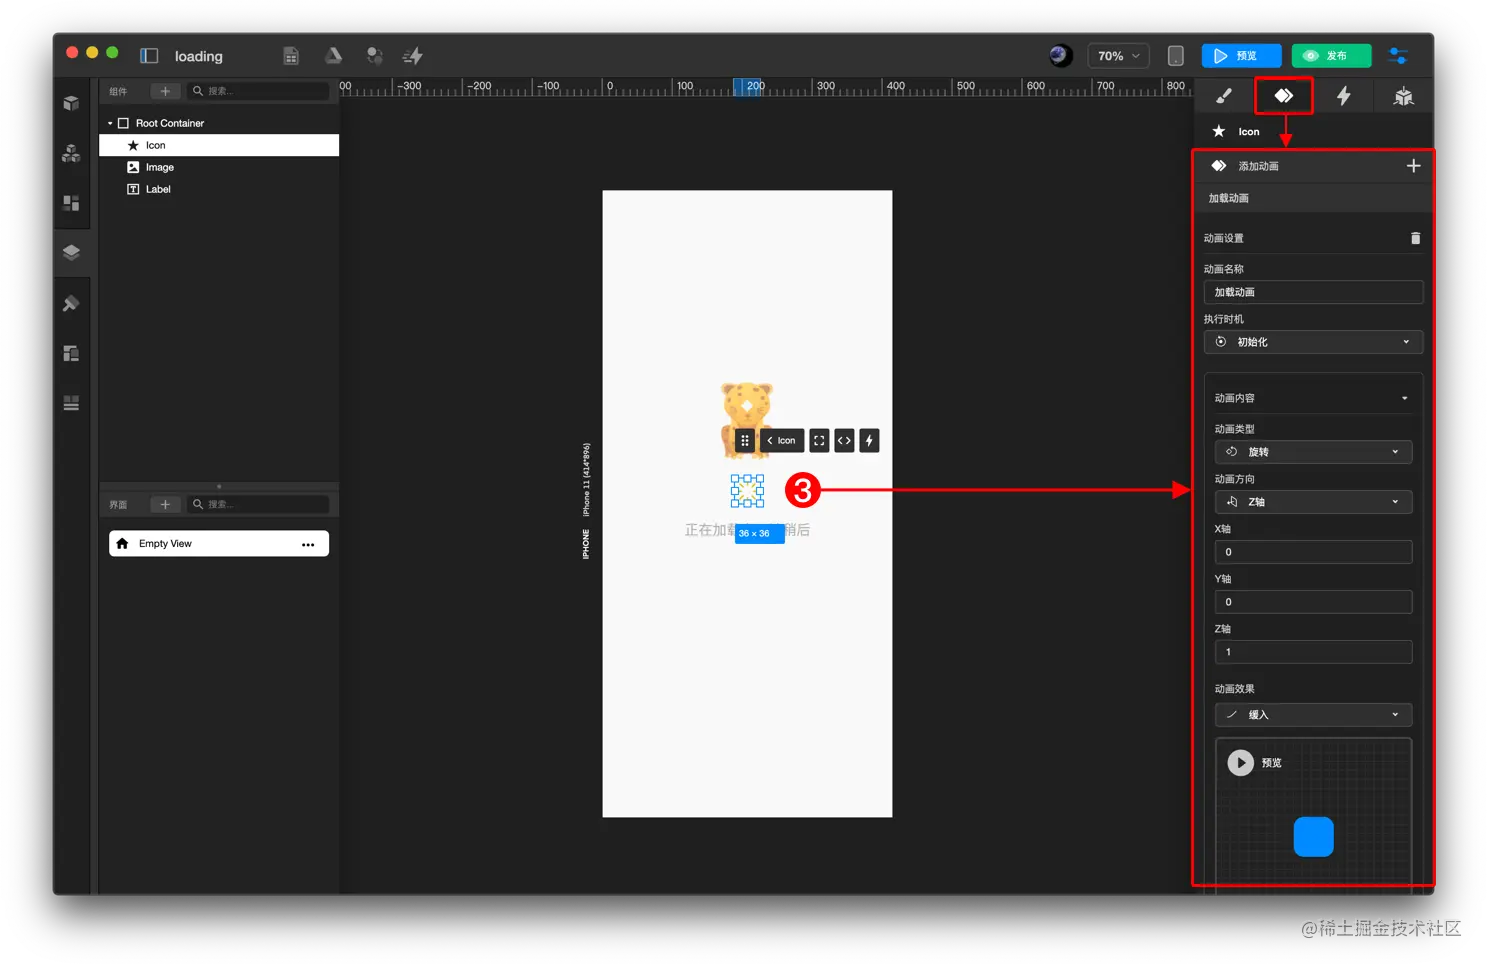Click the blue square in animation preview

coord(1313,837)
